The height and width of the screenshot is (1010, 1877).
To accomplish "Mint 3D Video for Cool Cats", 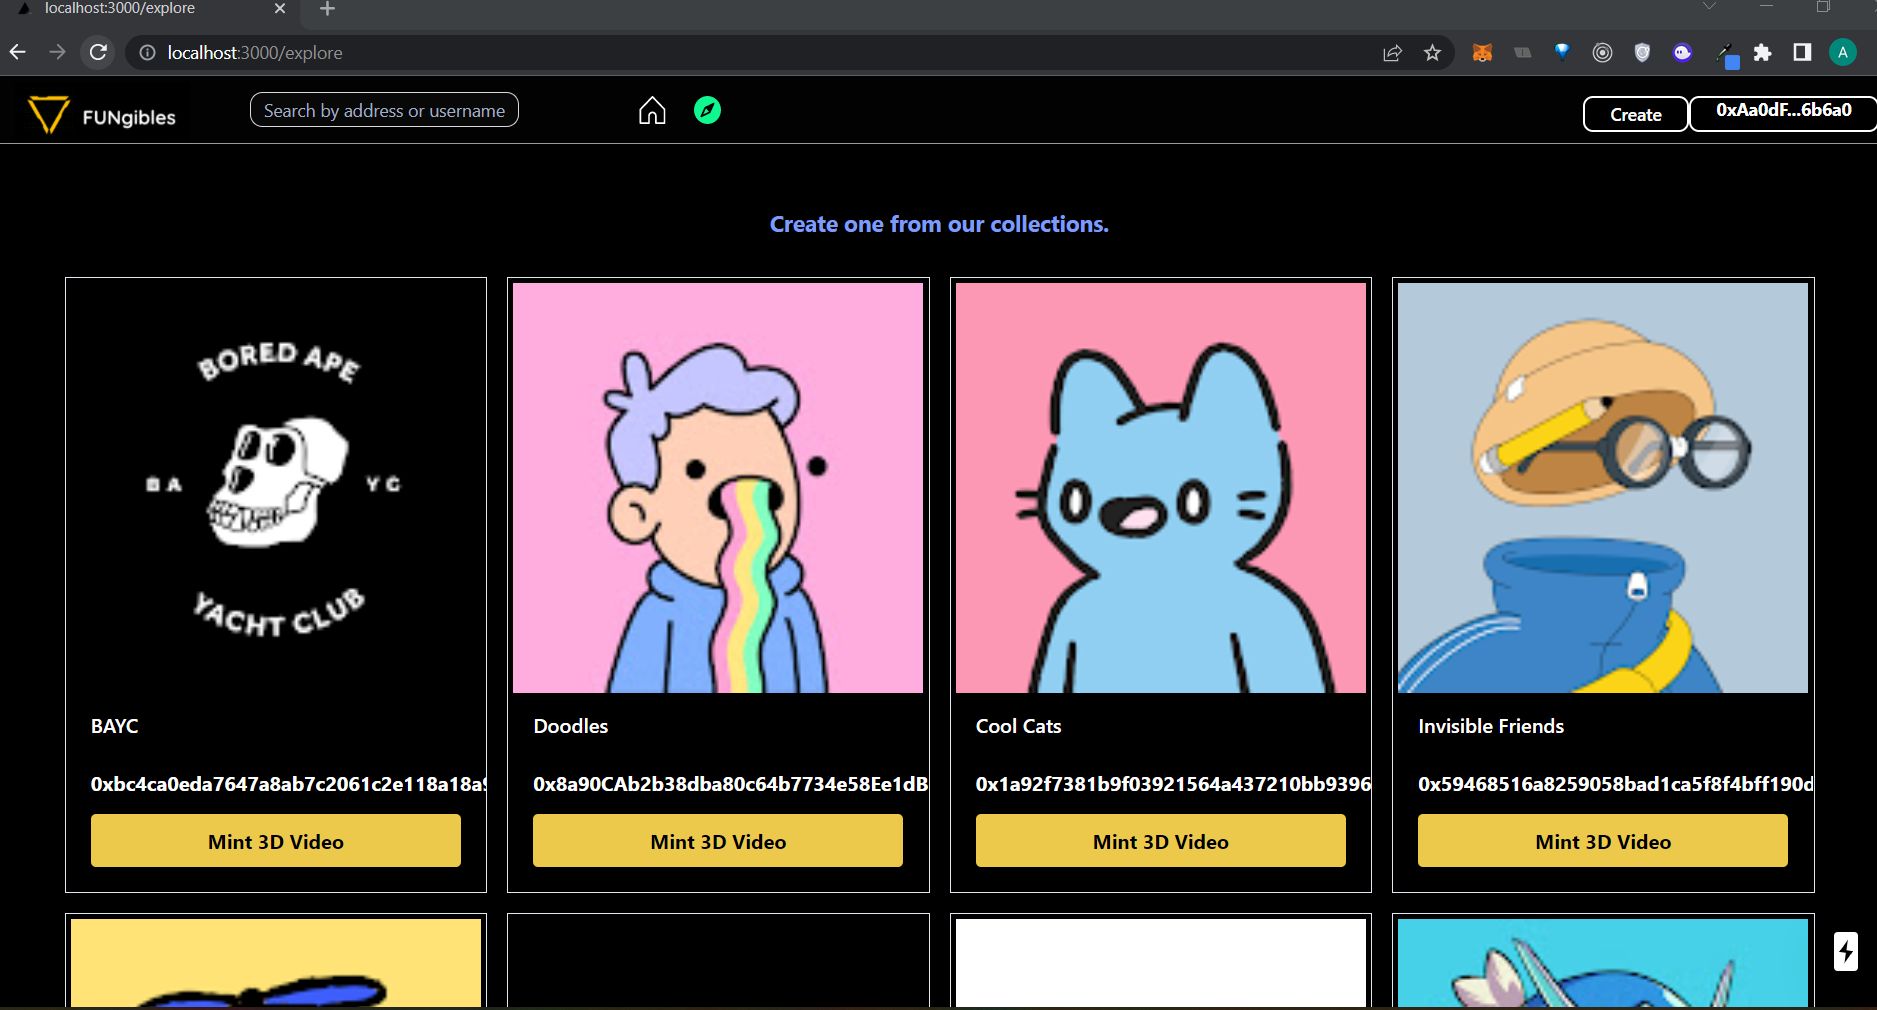I will (1161, 841).
